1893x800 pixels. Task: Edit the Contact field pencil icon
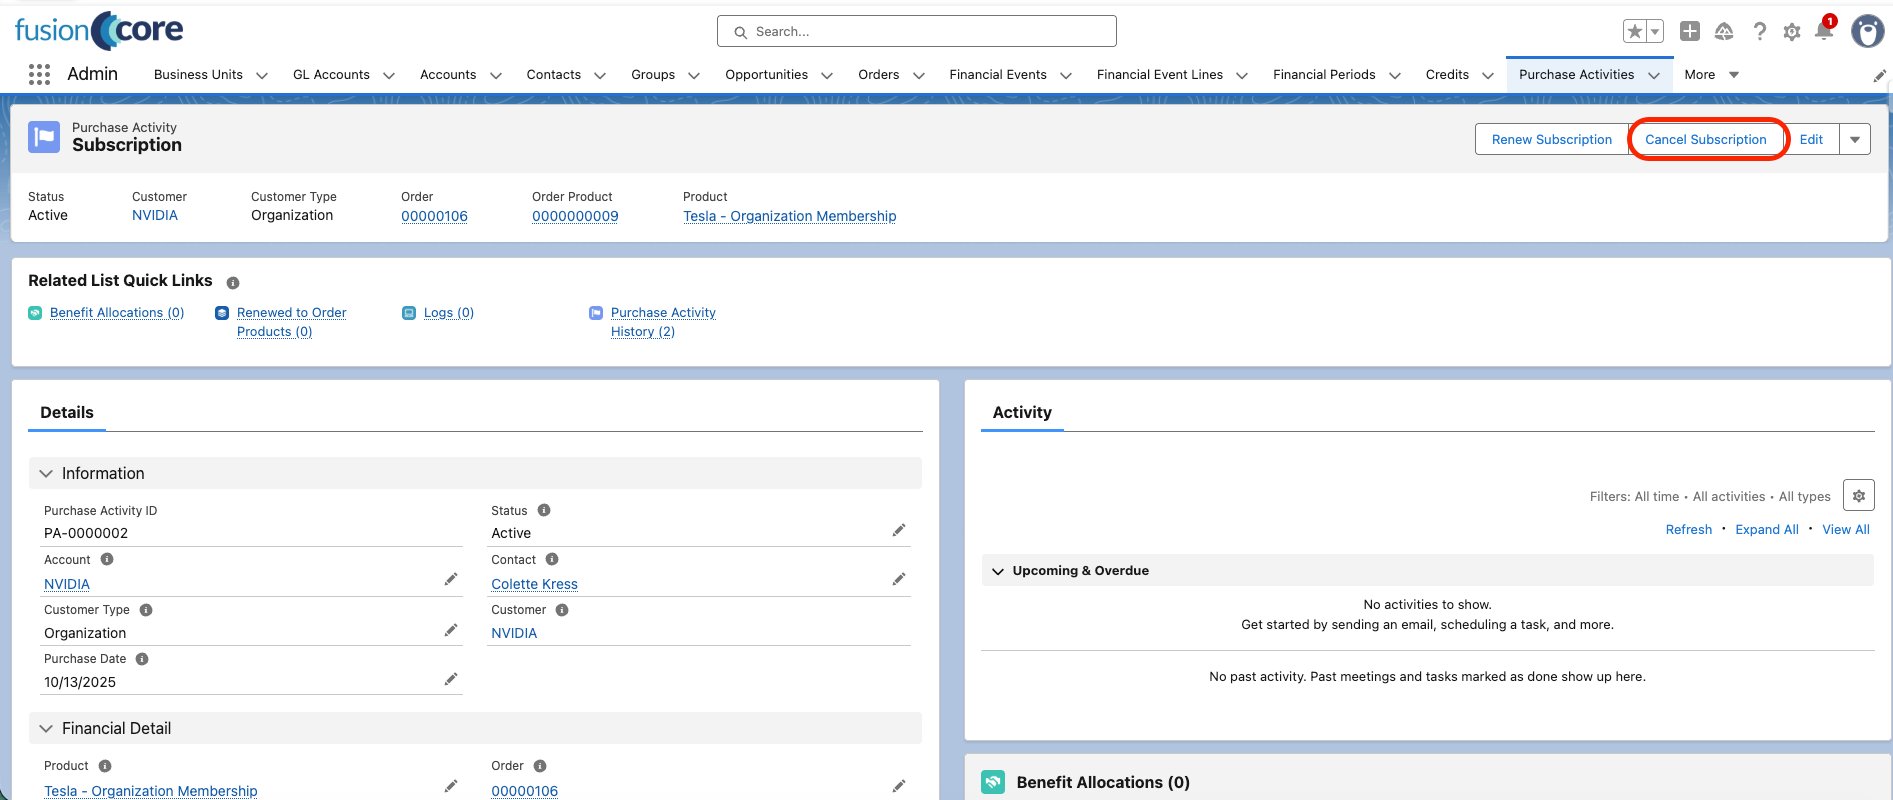point(899,579)
